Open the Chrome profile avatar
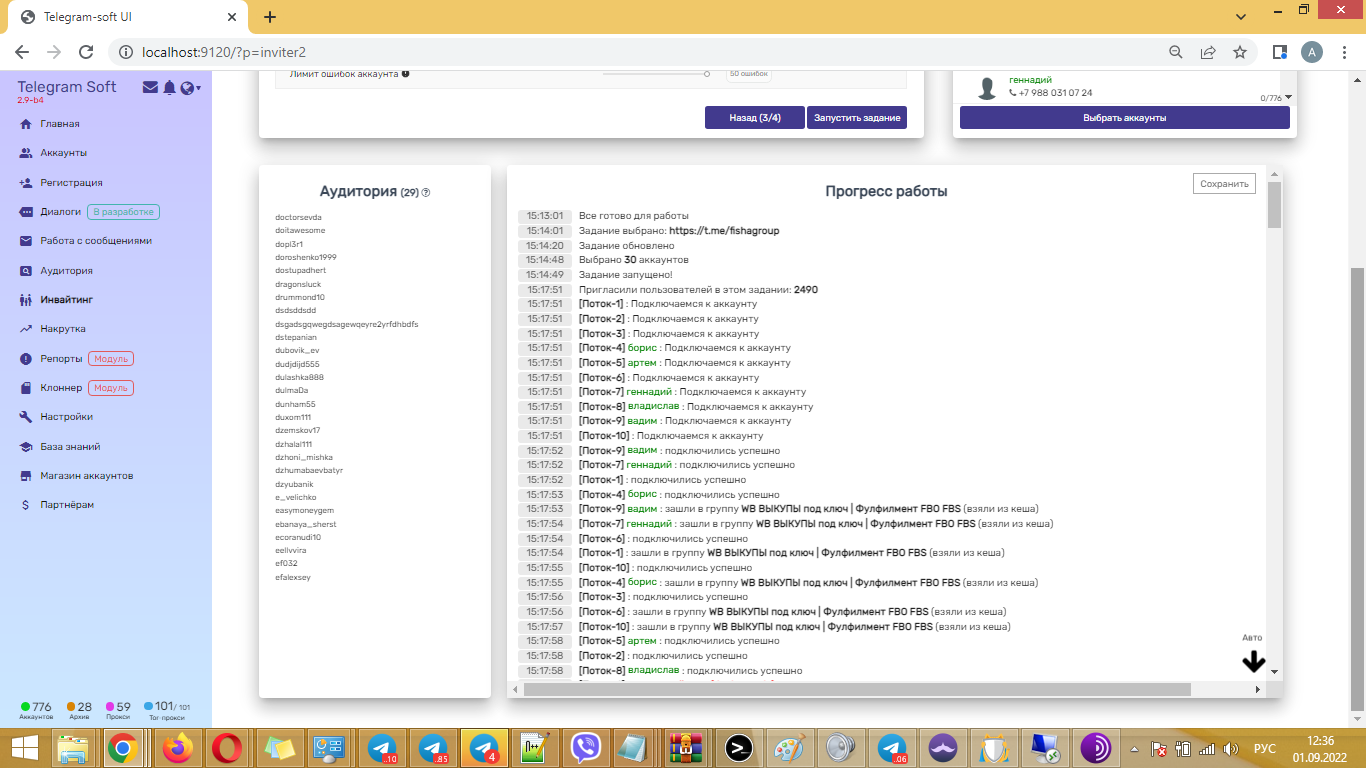Viewport: 1366px width, 768px height. (1312, 52)
